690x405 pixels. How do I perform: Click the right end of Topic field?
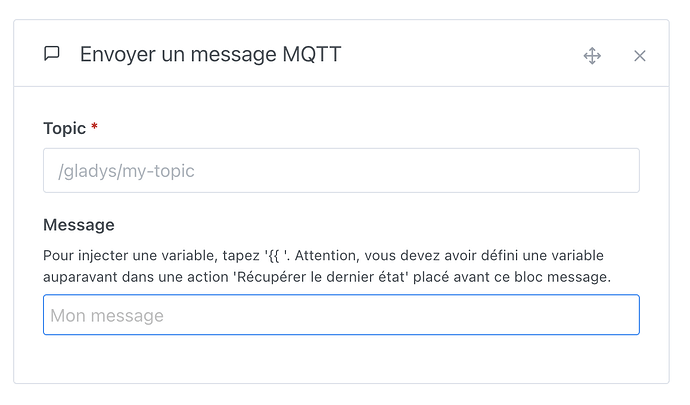pyautogui.click(x=620, y=171)
